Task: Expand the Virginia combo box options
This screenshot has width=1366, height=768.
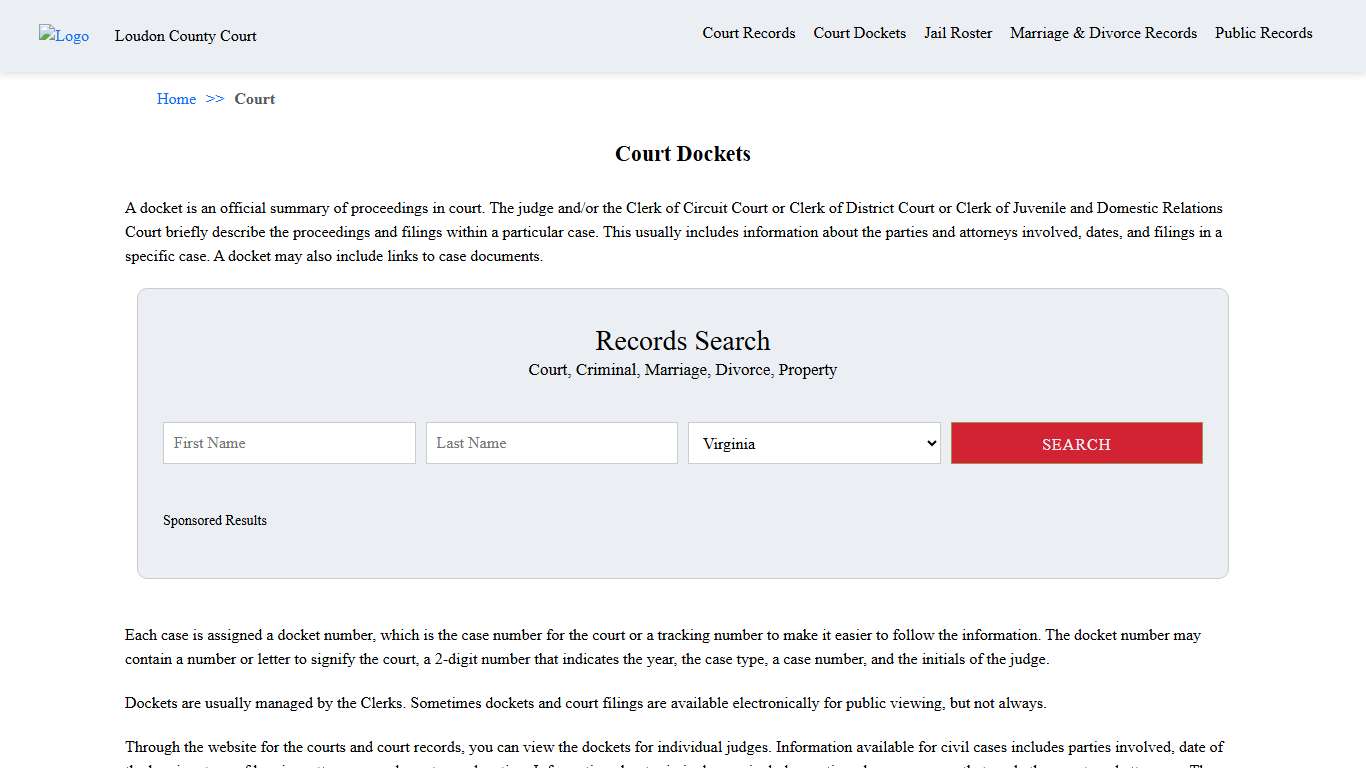Action: (x=813, y=443)
